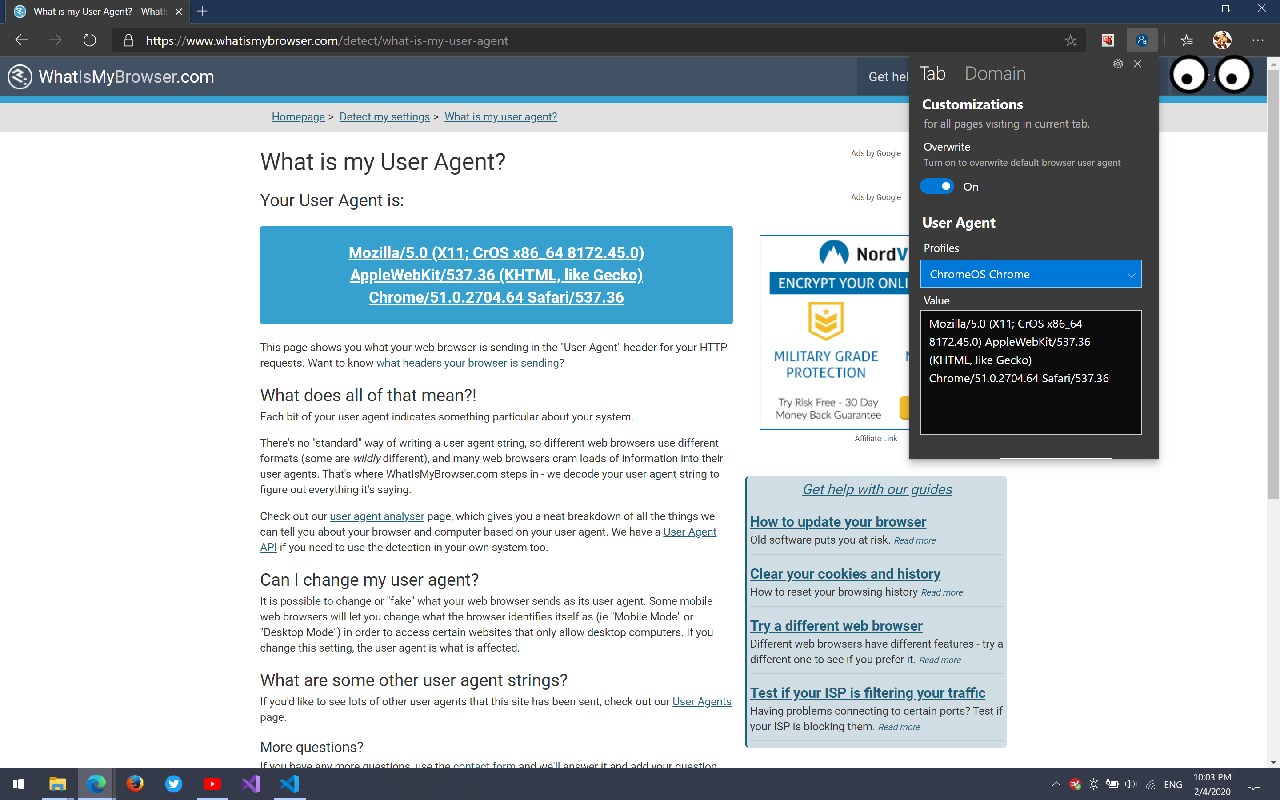Click the Homepage breadcrumb link
The image size is (1280, 800).
298,117
